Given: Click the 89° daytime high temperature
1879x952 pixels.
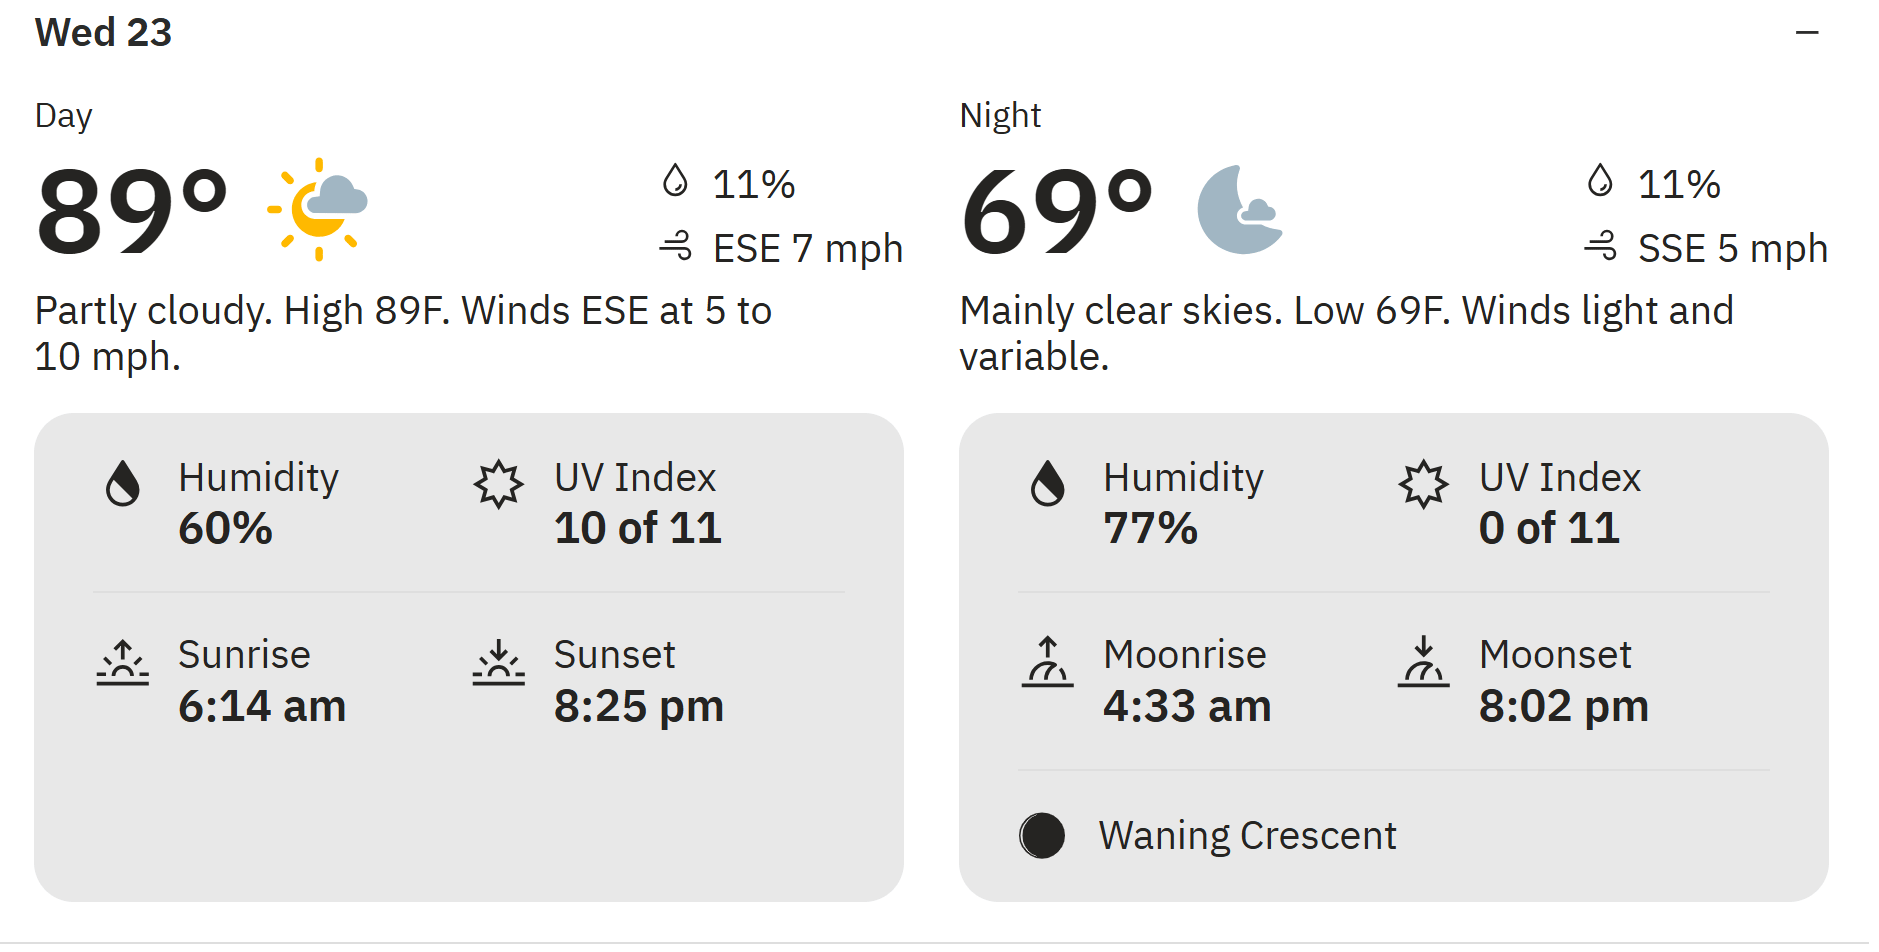Looking at the screenshot, I should (x=132, y=210).
